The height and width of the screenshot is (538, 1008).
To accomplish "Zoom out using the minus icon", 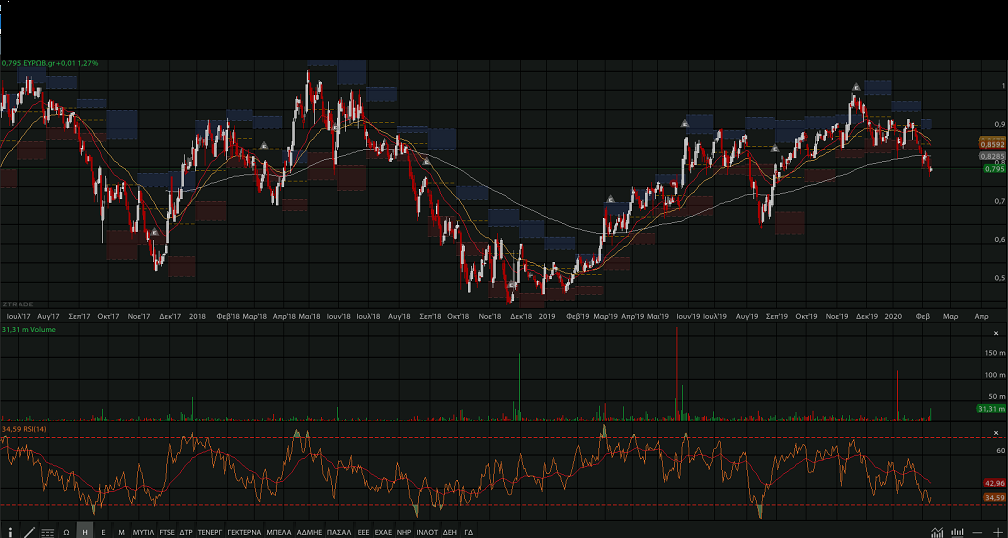I will click(x=977, y=532).
